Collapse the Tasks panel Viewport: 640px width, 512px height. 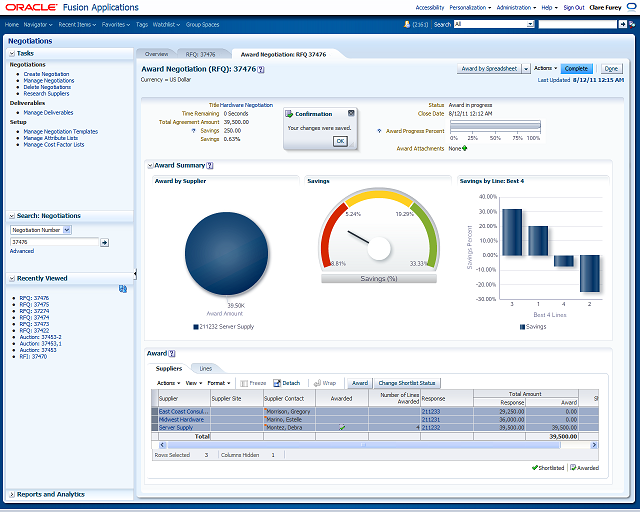click(12, 53)
